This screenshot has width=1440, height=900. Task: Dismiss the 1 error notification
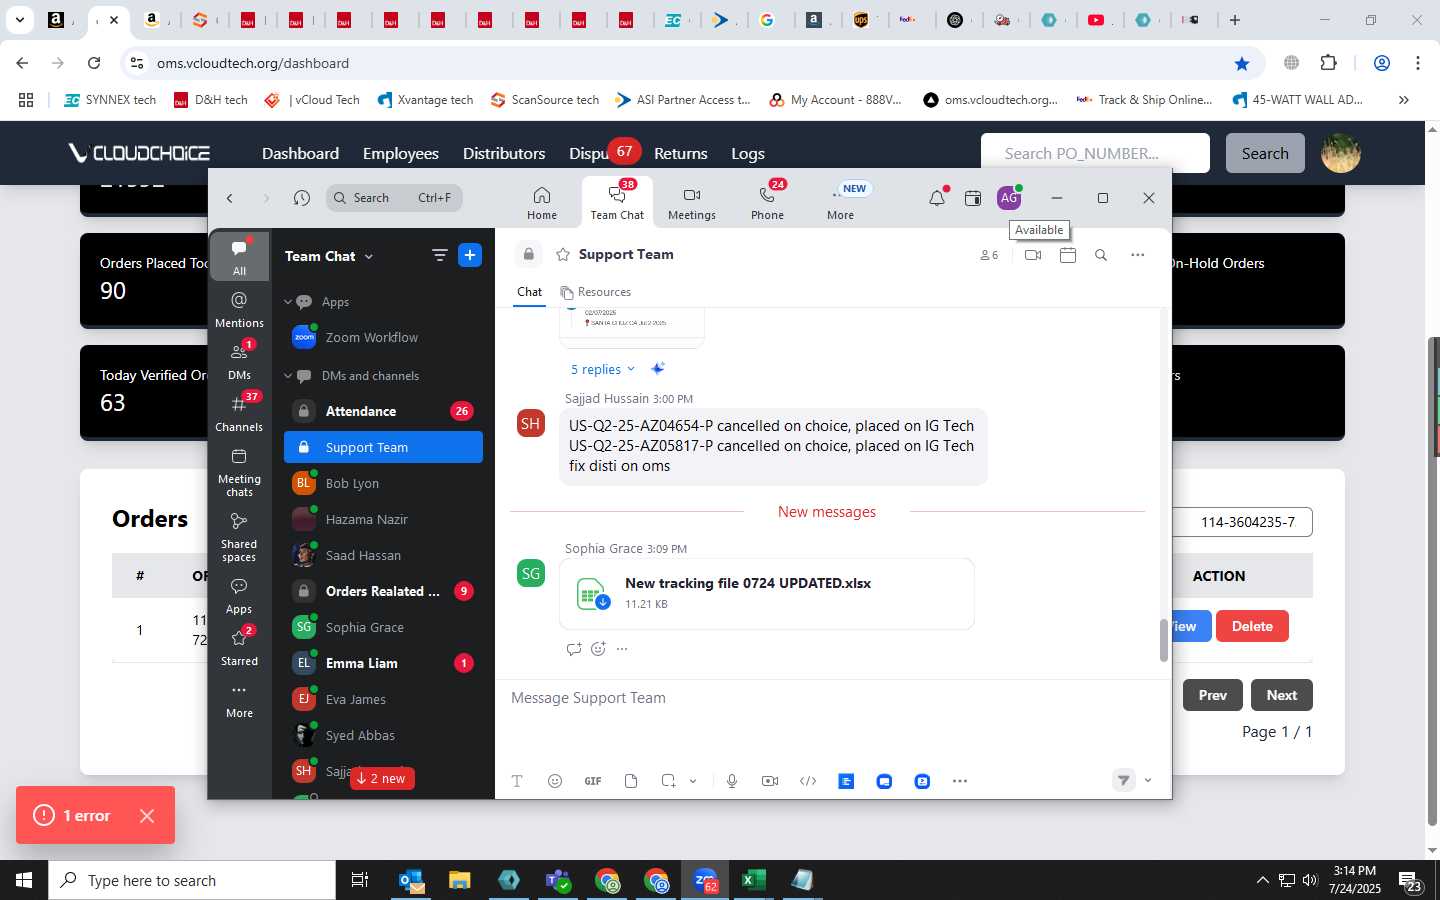pos(147,816)
